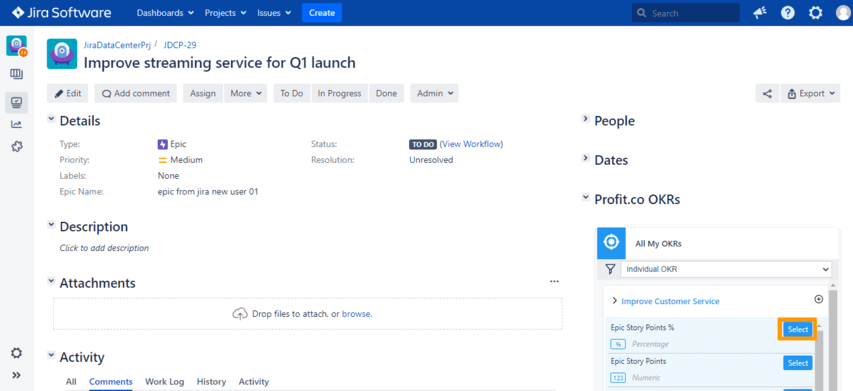Click the large project avatar beside the title
853x391 pixels.
pos(61,54)
